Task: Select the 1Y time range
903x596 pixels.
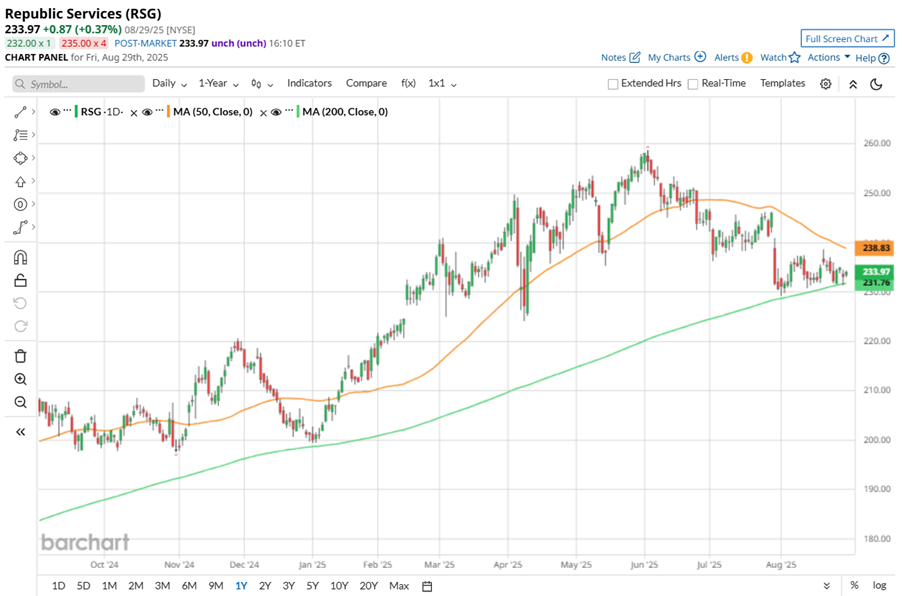Action: coord(241,586)
